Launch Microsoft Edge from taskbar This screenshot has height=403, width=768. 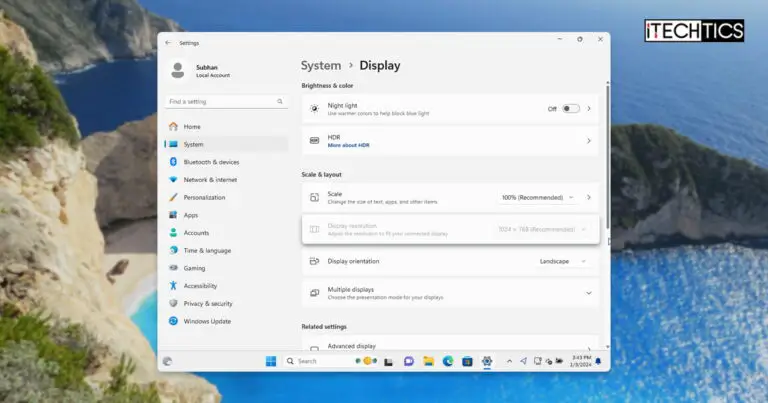click(x=447, y=361)
